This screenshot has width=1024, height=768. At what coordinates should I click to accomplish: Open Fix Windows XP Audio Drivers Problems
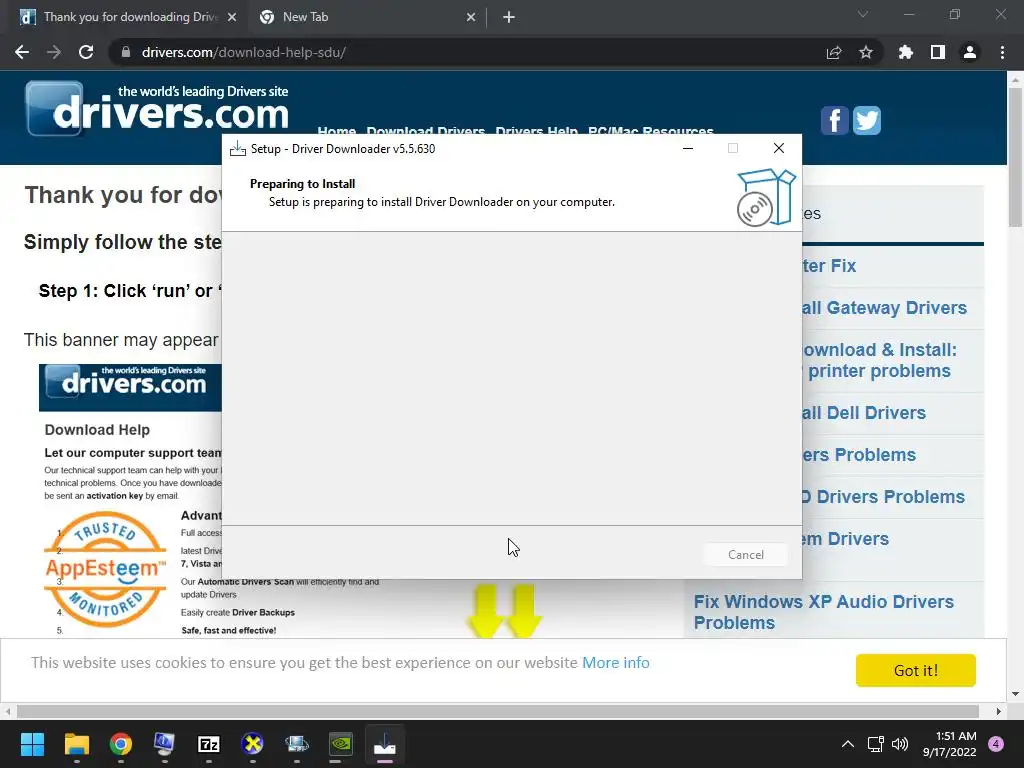pos(824,612)
